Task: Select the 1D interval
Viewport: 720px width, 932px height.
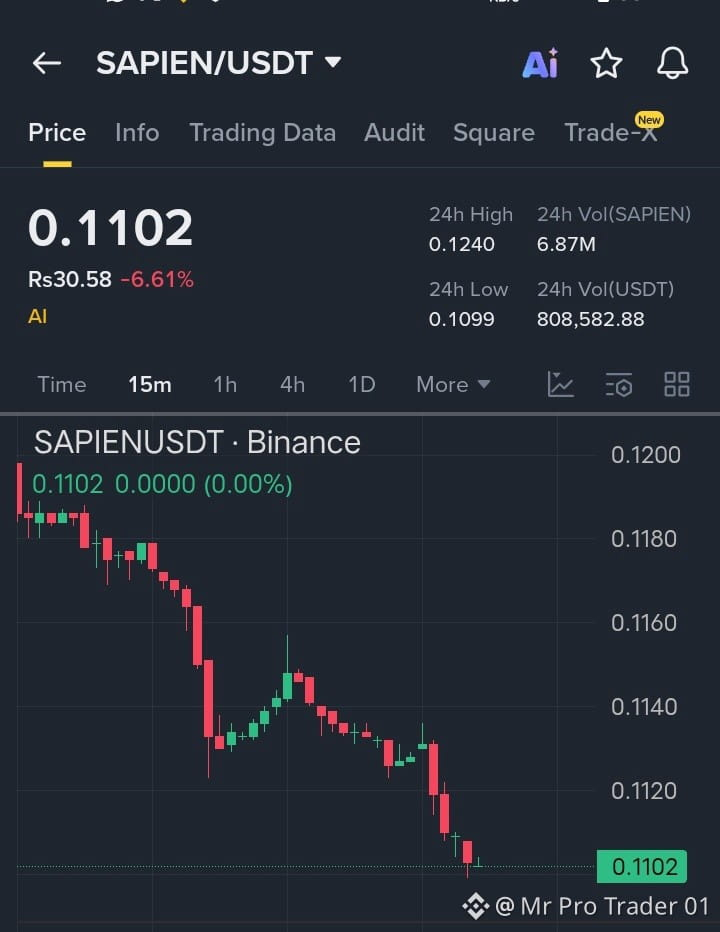Action: click(361, 385)
